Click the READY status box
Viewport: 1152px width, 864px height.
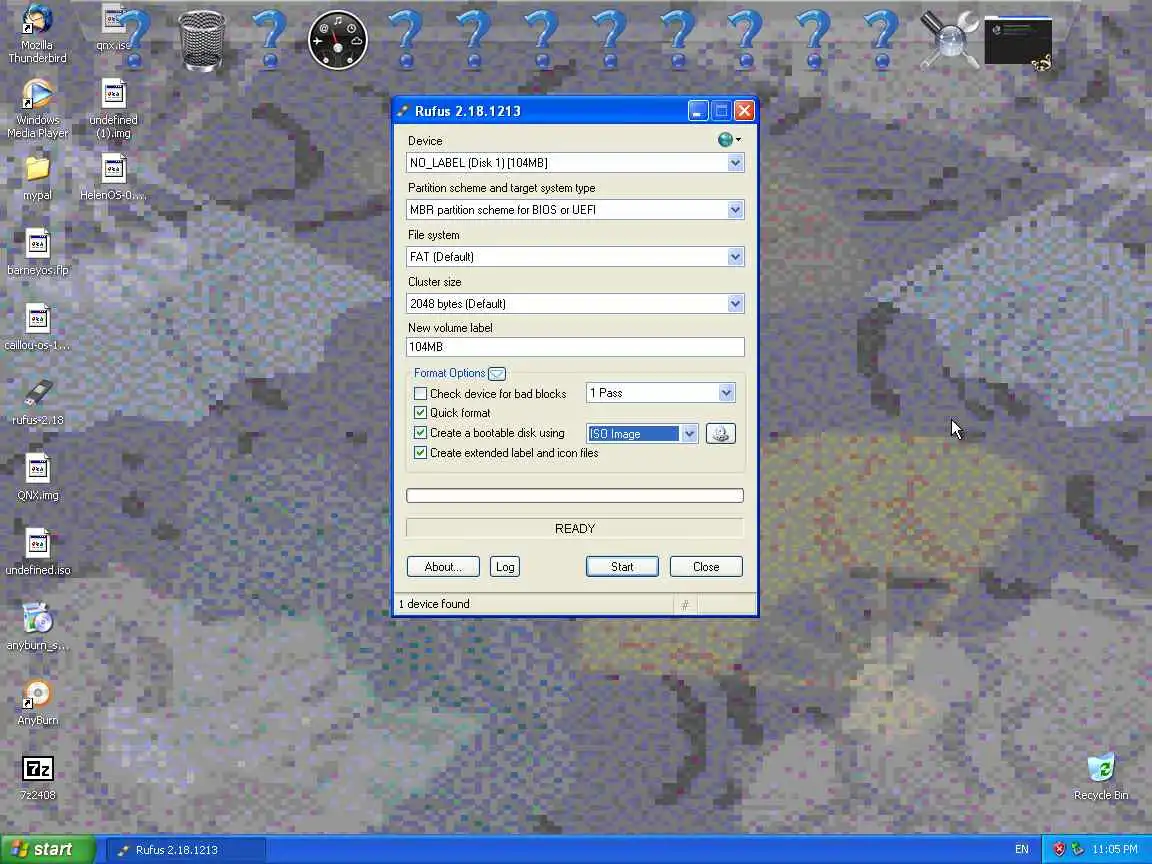[575, 528]
